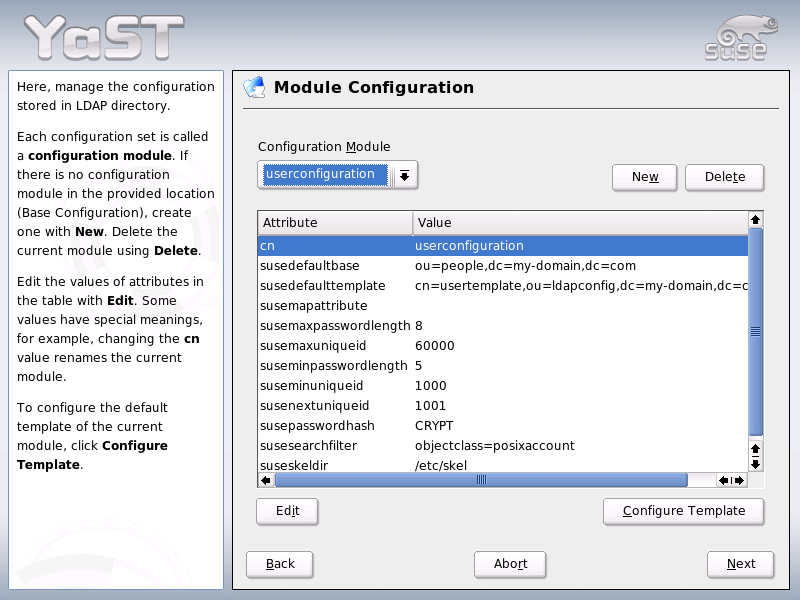This screenshot has width=800, height=600.
Task: Click the value ou=people,dc=my-domain,dc=com
Action: 526,266
